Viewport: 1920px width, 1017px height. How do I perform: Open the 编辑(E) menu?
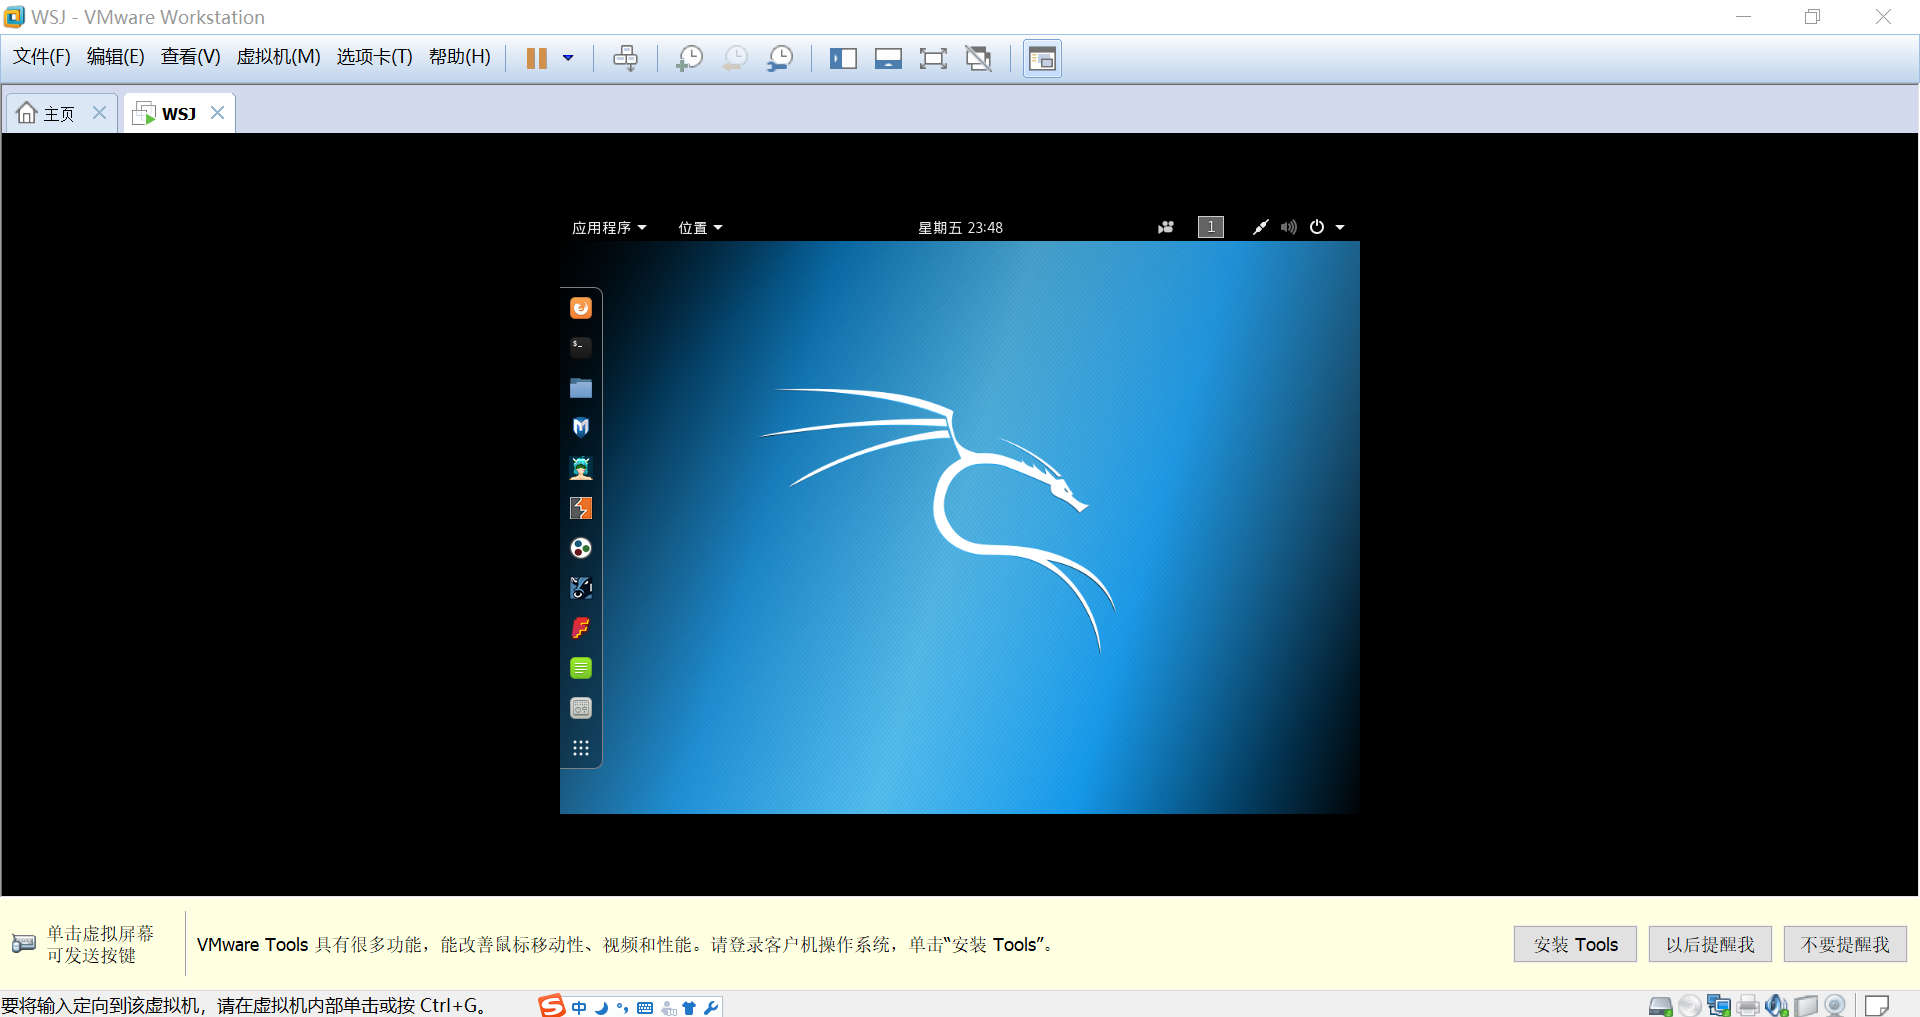115,57
